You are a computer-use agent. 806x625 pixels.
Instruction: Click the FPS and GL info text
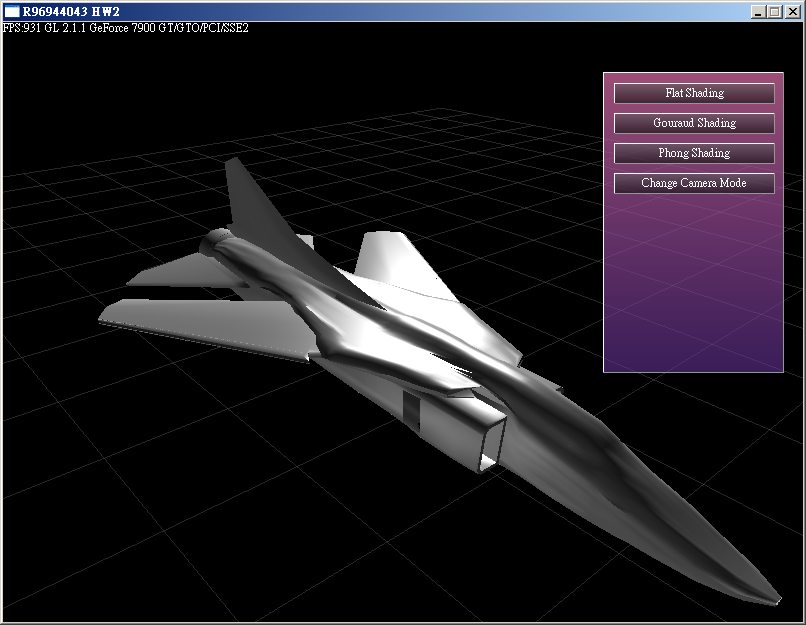pos(126,28)
